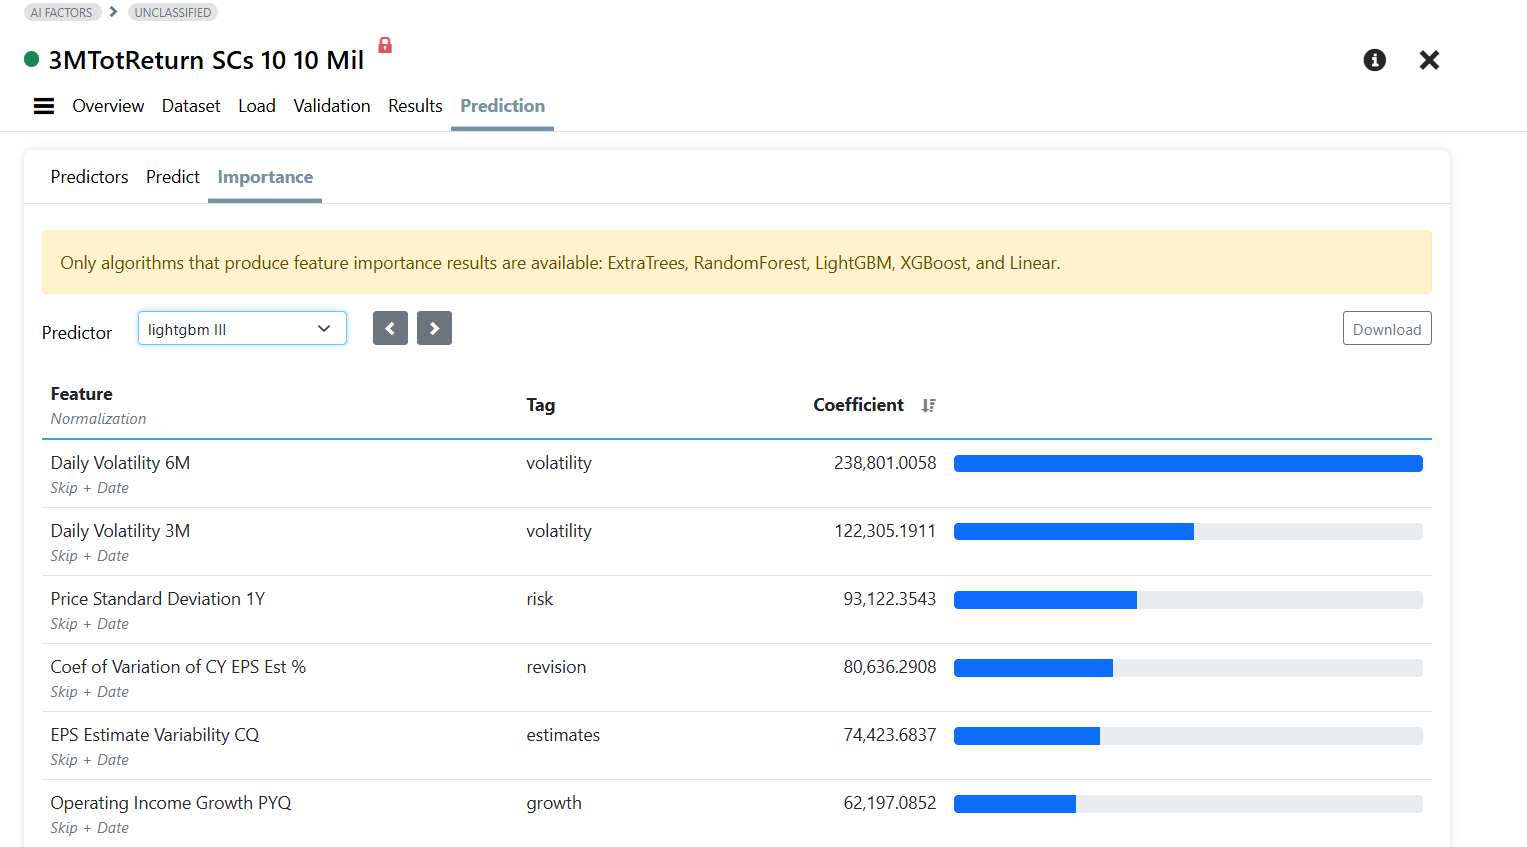Open the Validation tab
Image resolution: width=1527 pixels, height=847 pixels.
coord(332,106)
